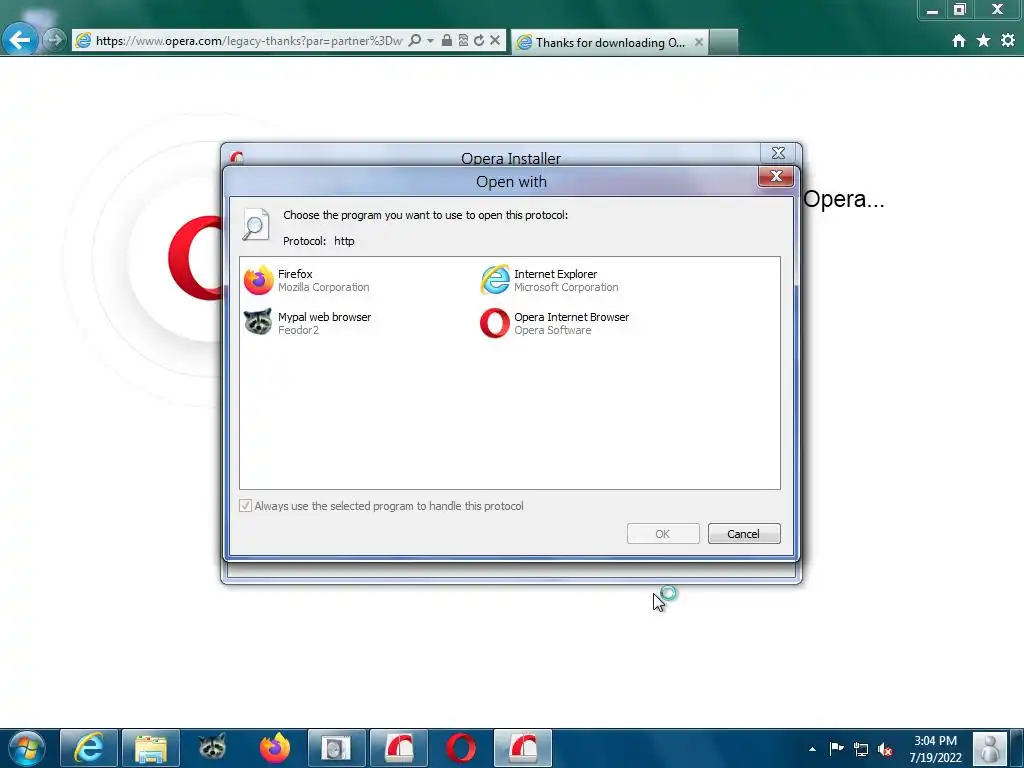Open the Windows Start orb

click(26, 748)
